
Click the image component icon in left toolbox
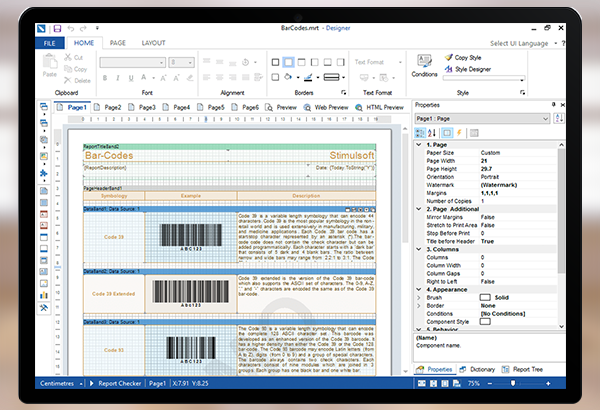[44, 156]
